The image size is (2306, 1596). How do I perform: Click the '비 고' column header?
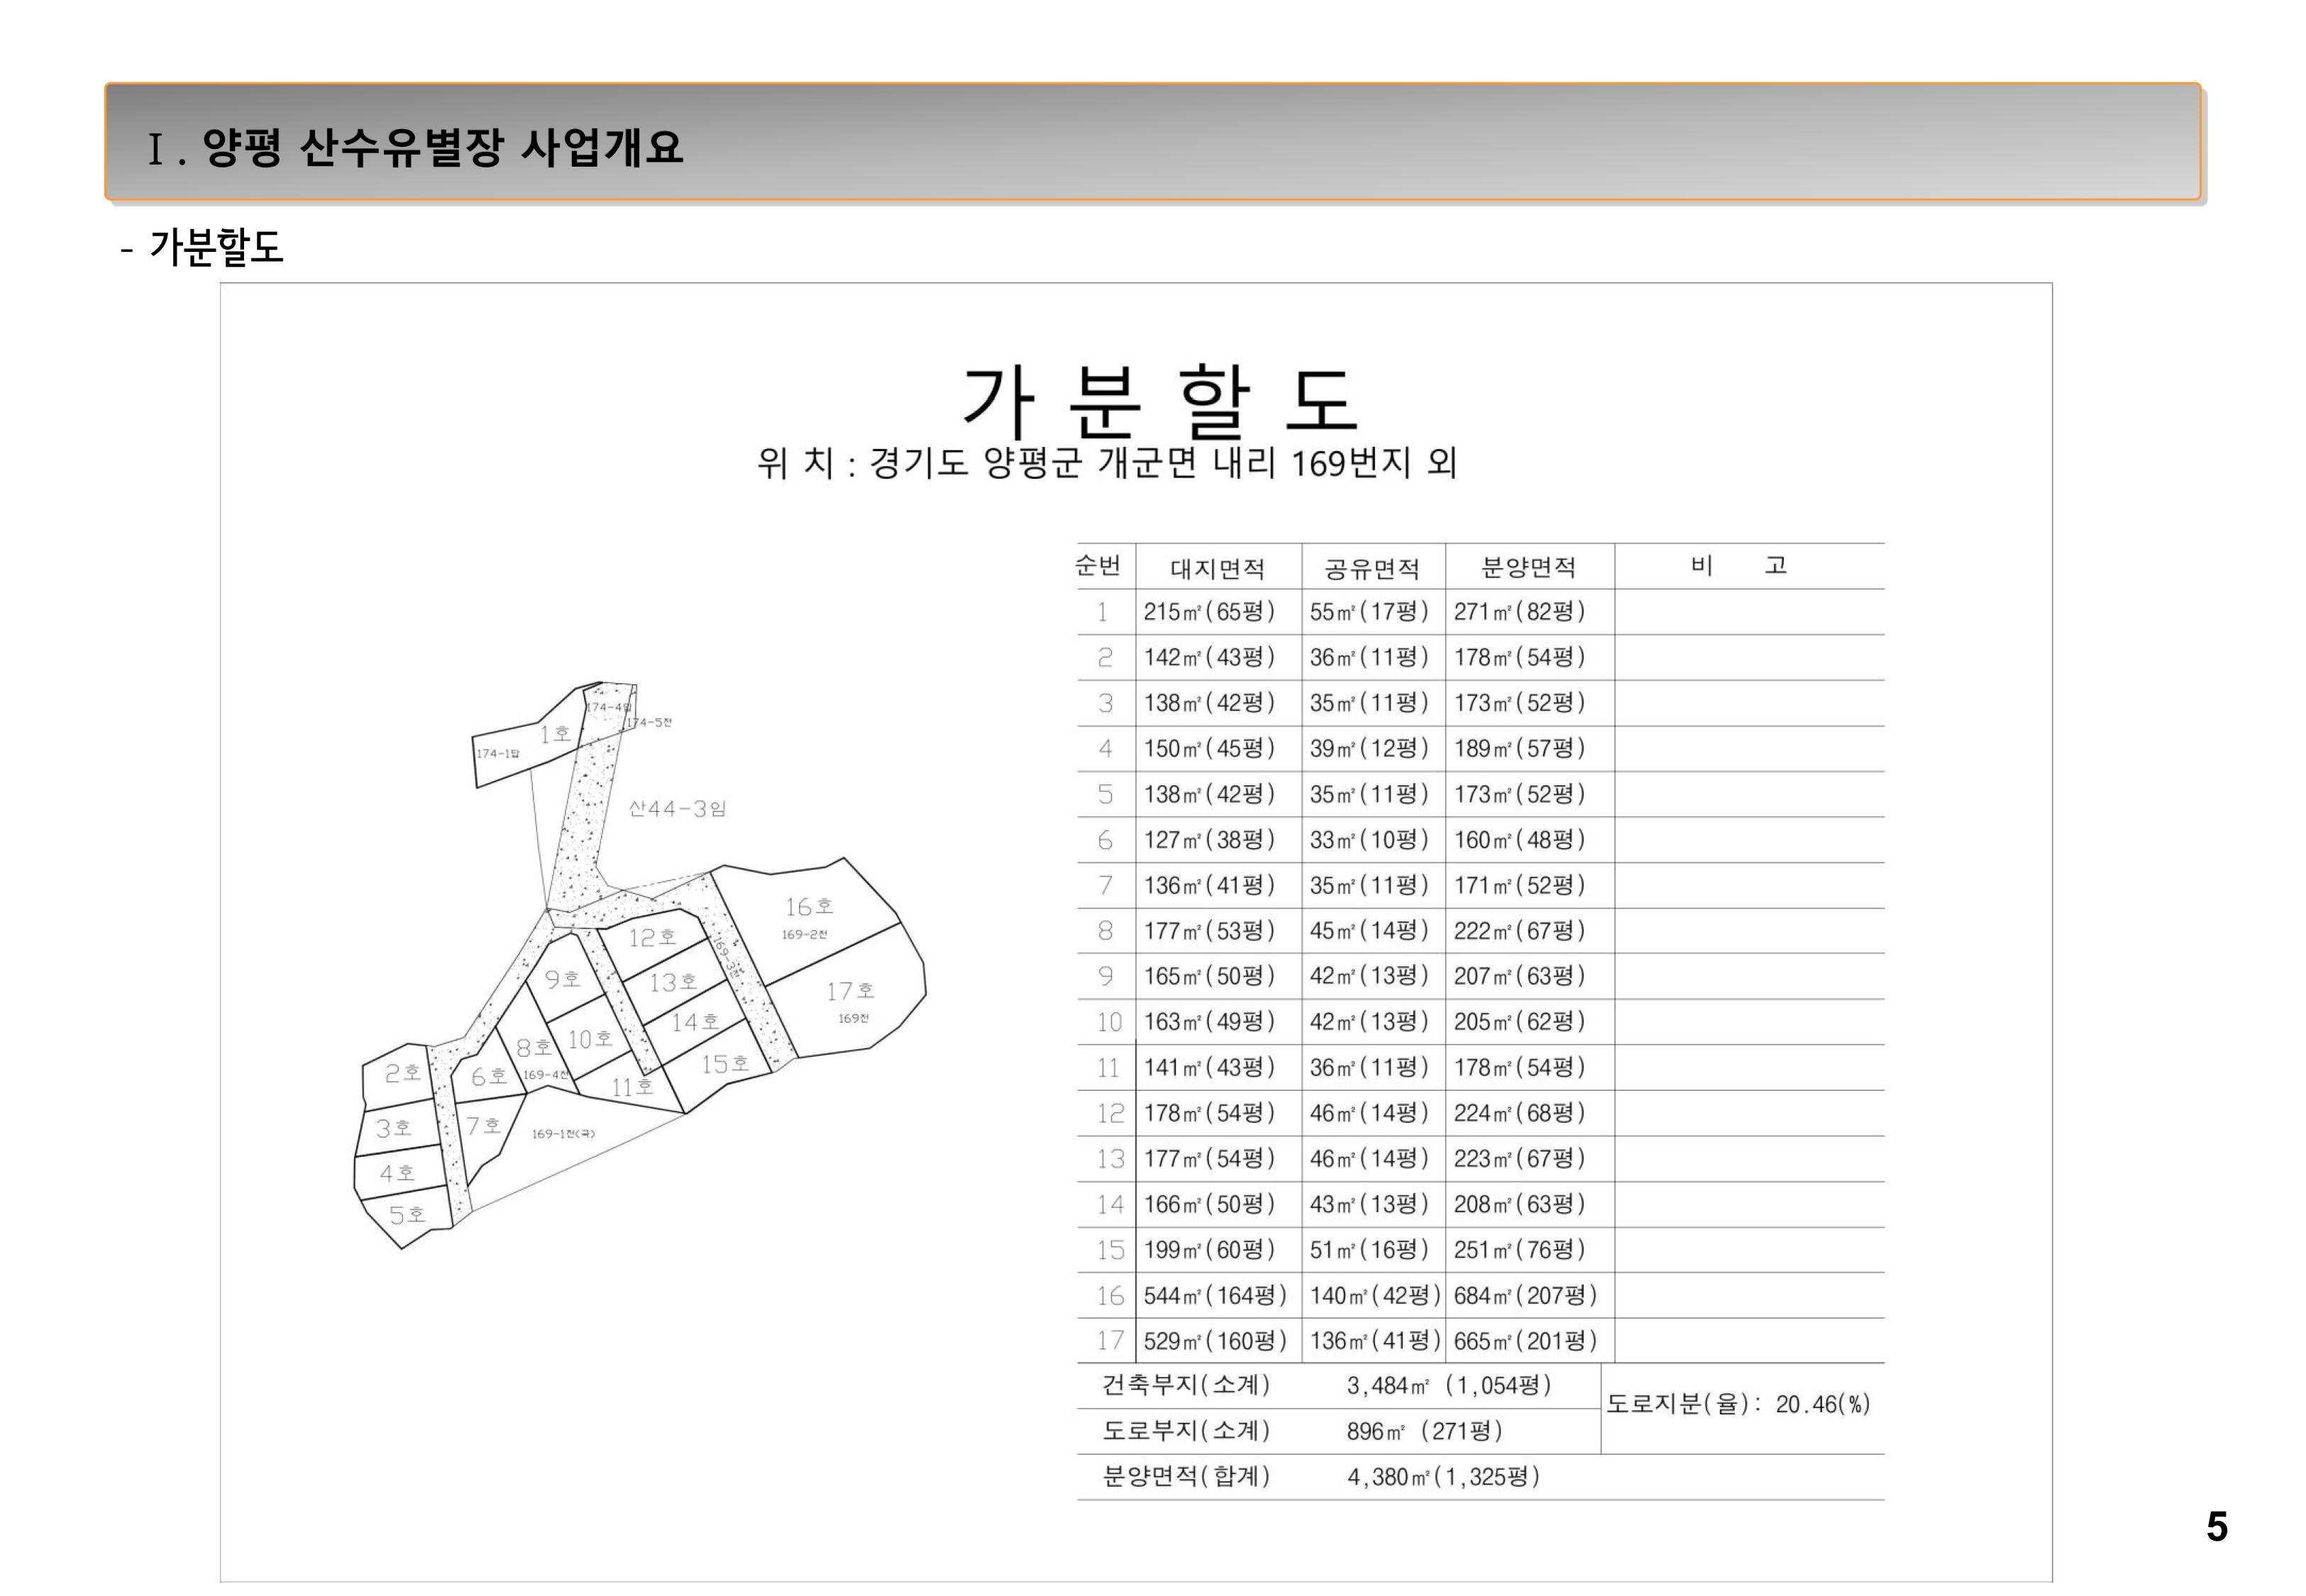(x=1738, y=566)
